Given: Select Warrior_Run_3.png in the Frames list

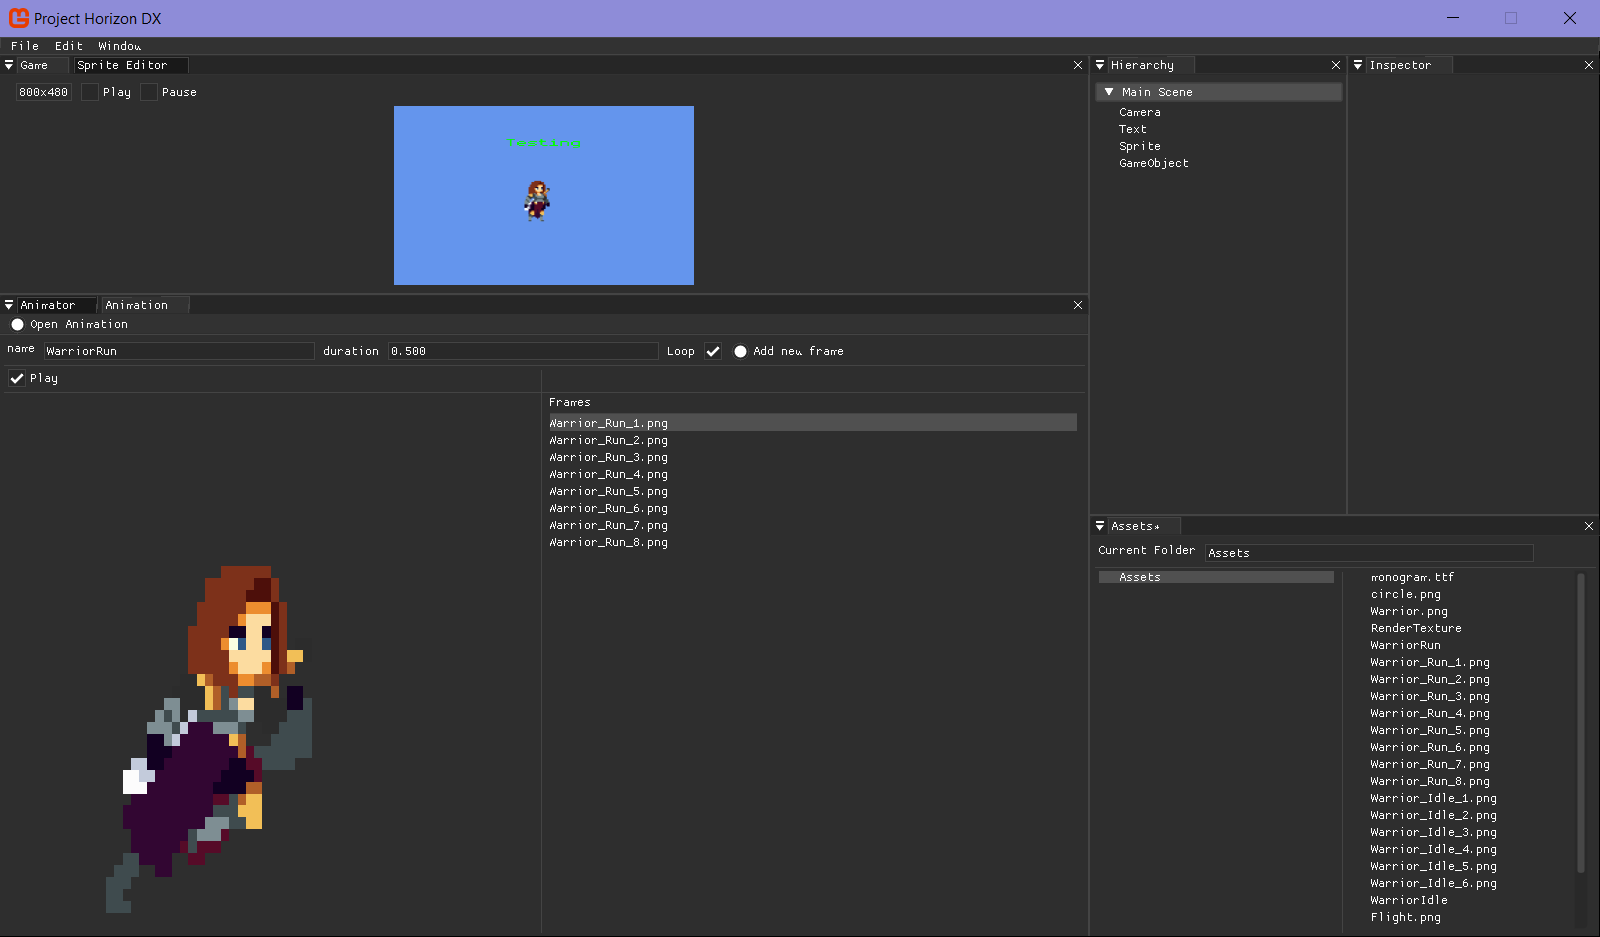Looking at the screenshot, I should click(x=608, y=457).
